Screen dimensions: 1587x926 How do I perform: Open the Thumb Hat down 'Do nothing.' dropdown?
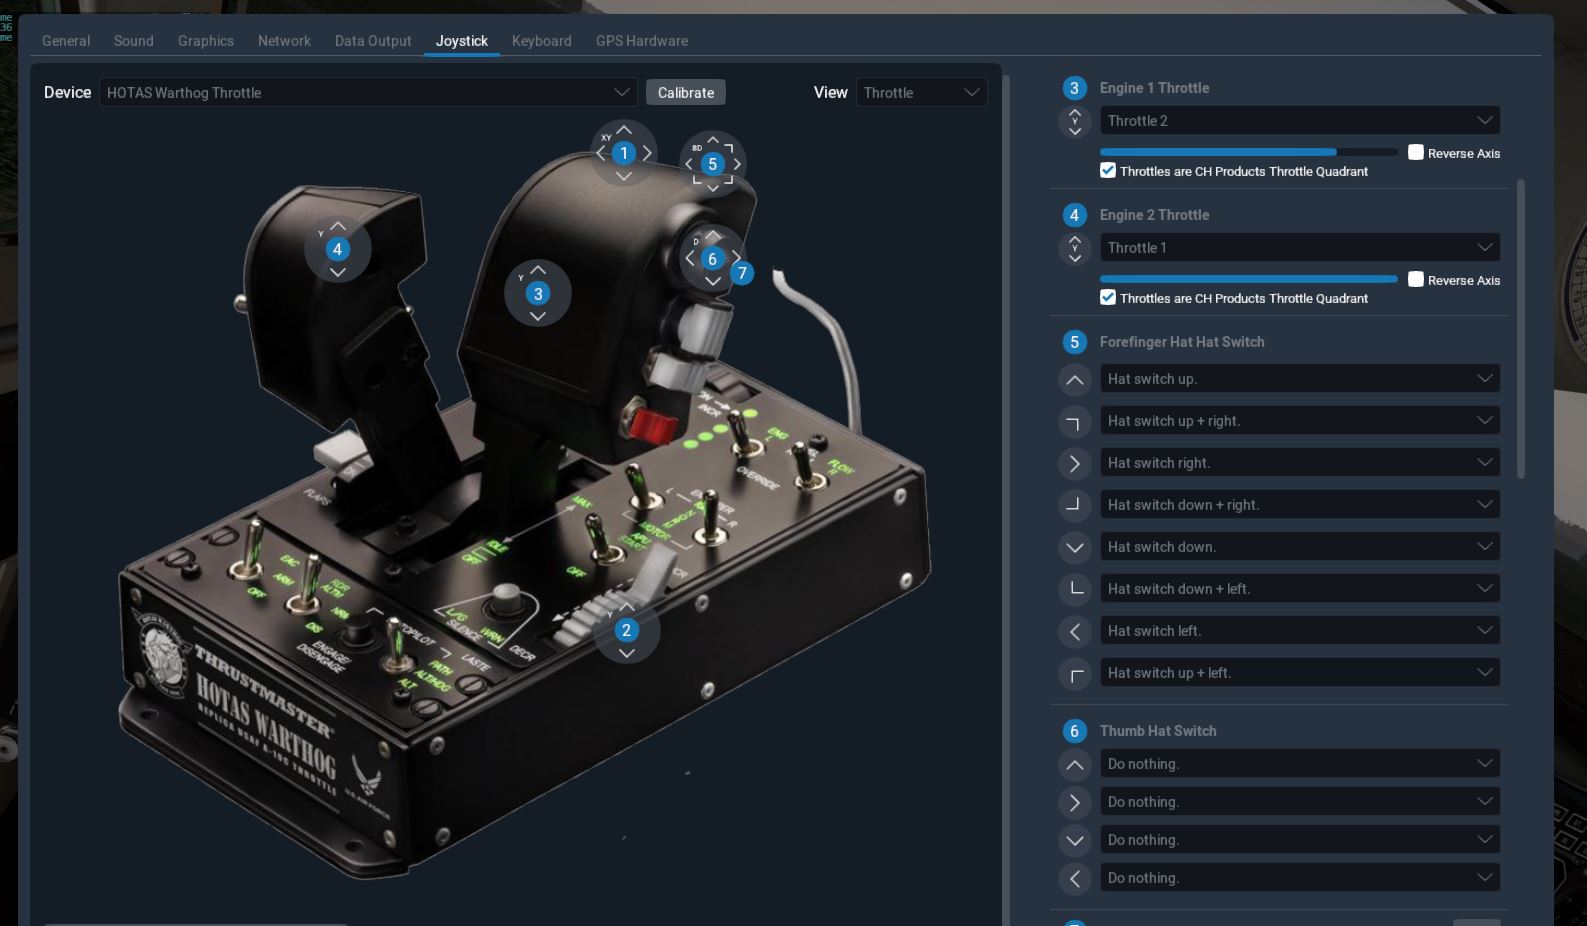(x=1299, y=840)
